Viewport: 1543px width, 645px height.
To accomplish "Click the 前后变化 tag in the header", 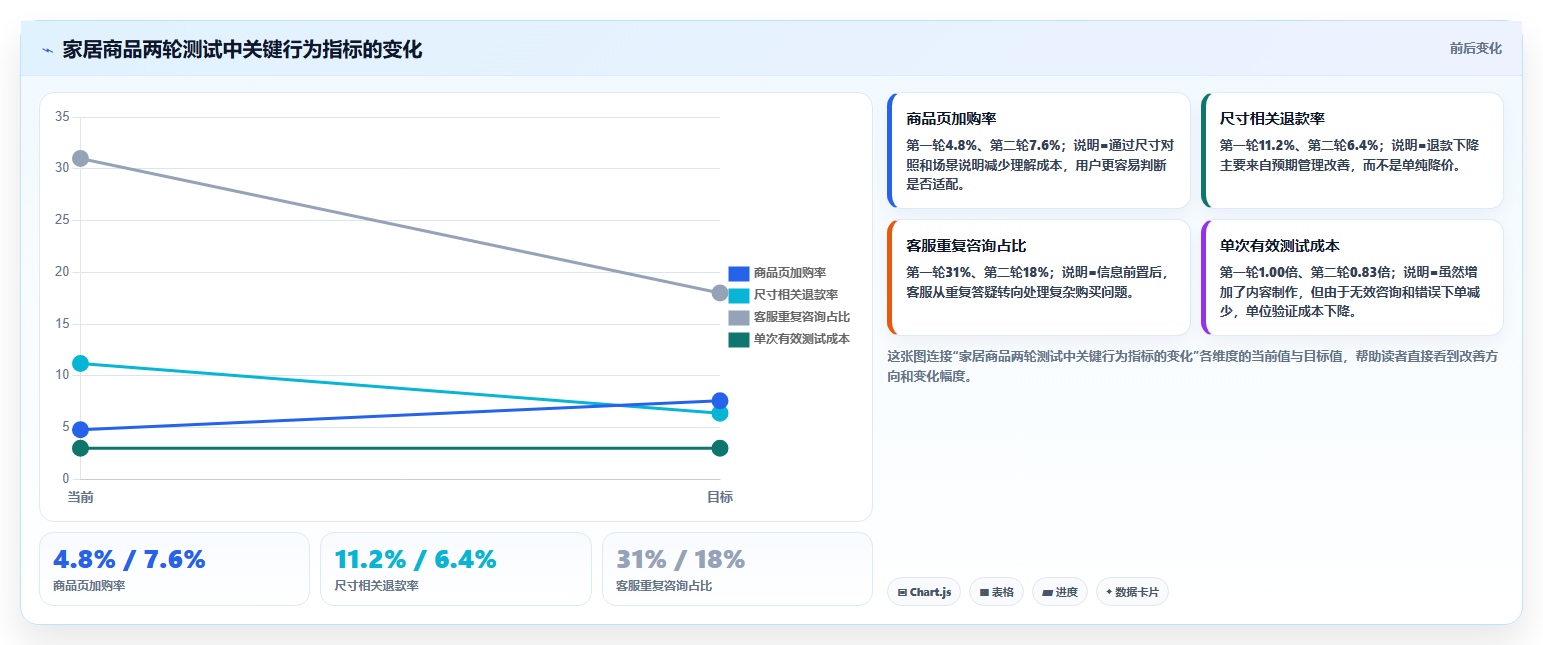I will click(1475, 48).
